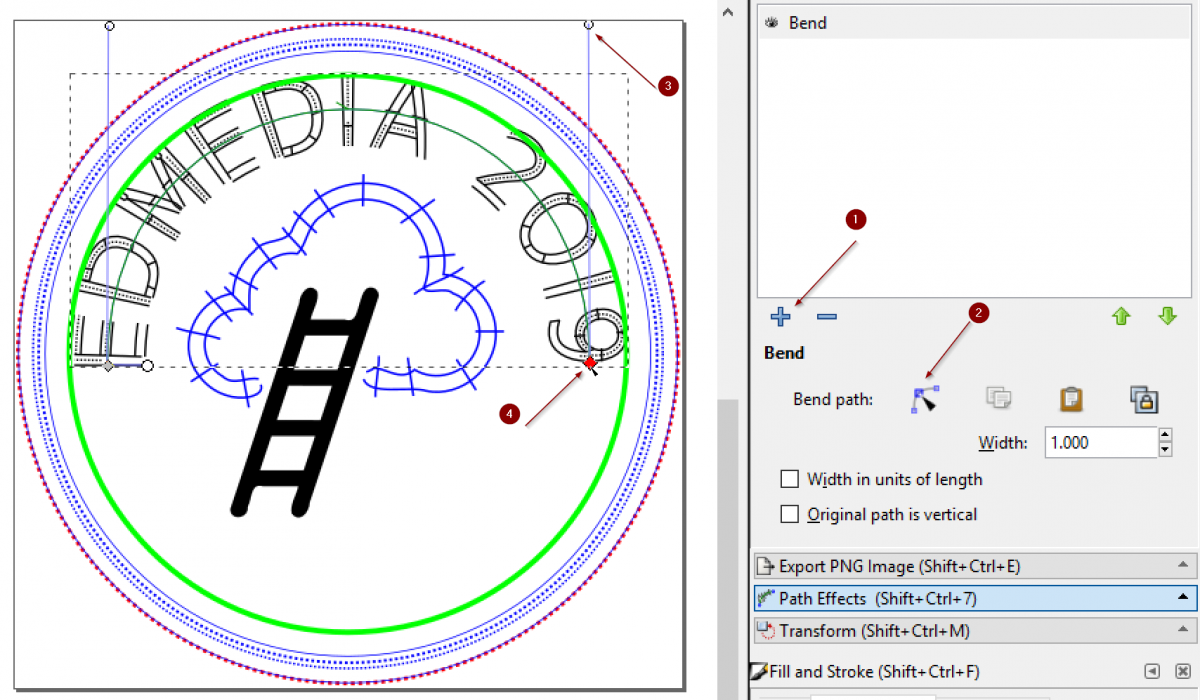1200x700 pixels.
Task: Move Bend effect up with green arrow
Action: pos(1121,317)
